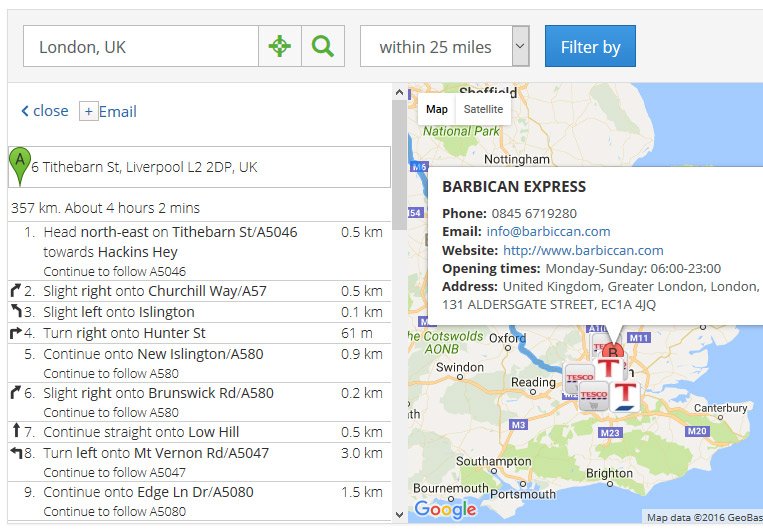
Task: Click into the London, UK search field
Action: click(141, 46)
